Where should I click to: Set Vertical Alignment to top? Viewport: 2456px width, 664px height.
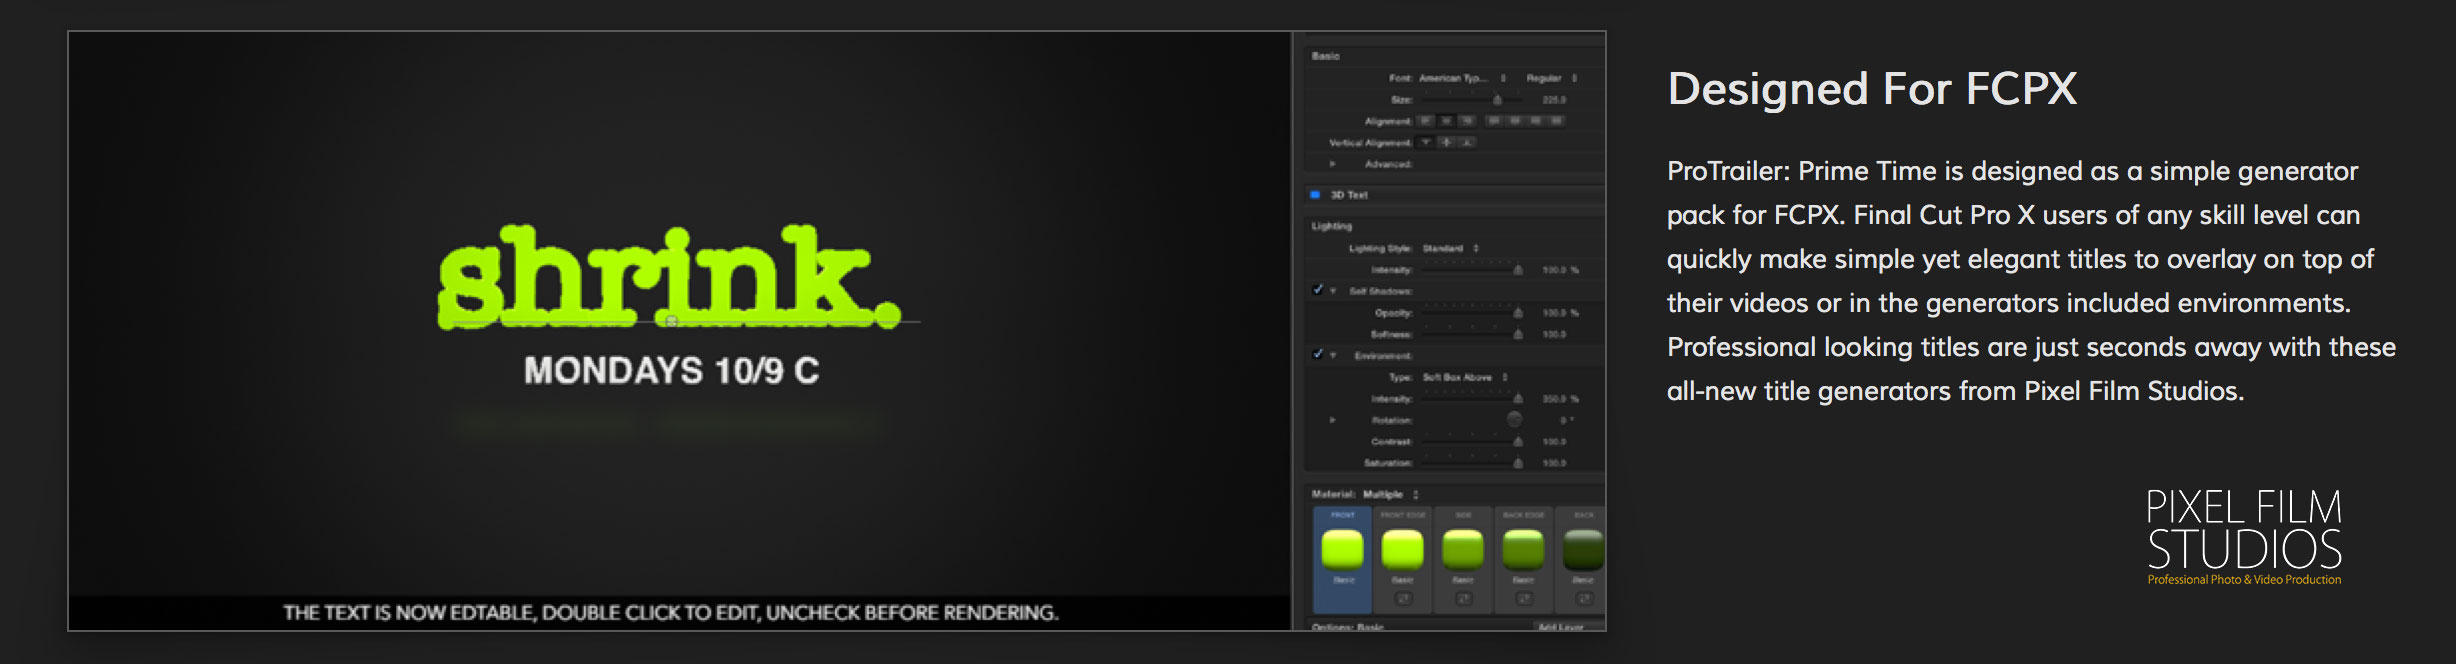tap(1427, 143)
